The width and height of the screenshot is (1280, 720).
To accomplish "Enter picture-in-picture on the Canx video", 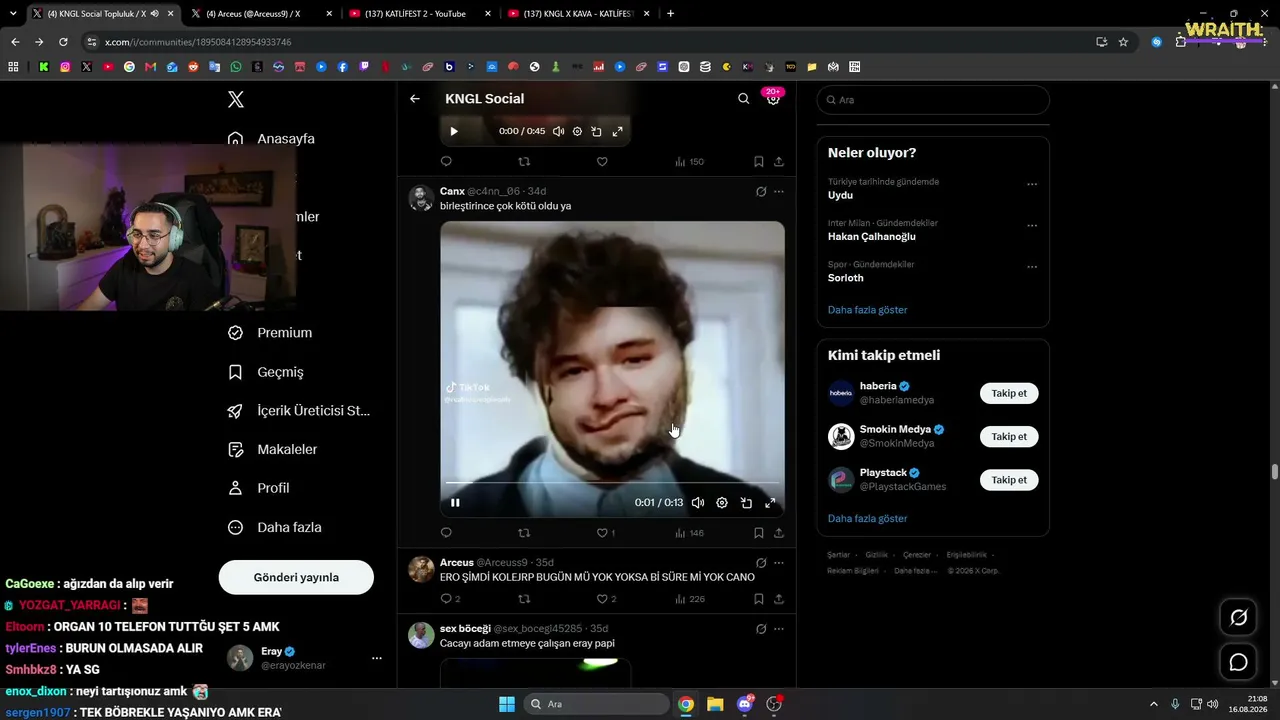I will 746,503.
